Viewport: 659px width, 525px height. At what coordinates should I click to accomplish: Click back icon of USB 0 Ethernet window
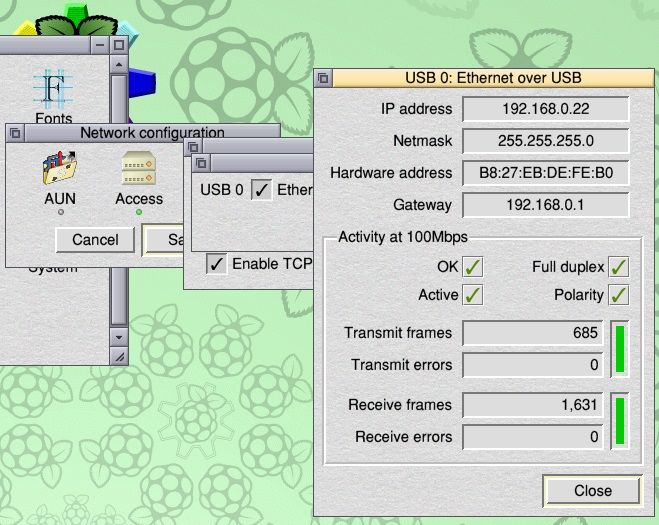coord(324,77)
